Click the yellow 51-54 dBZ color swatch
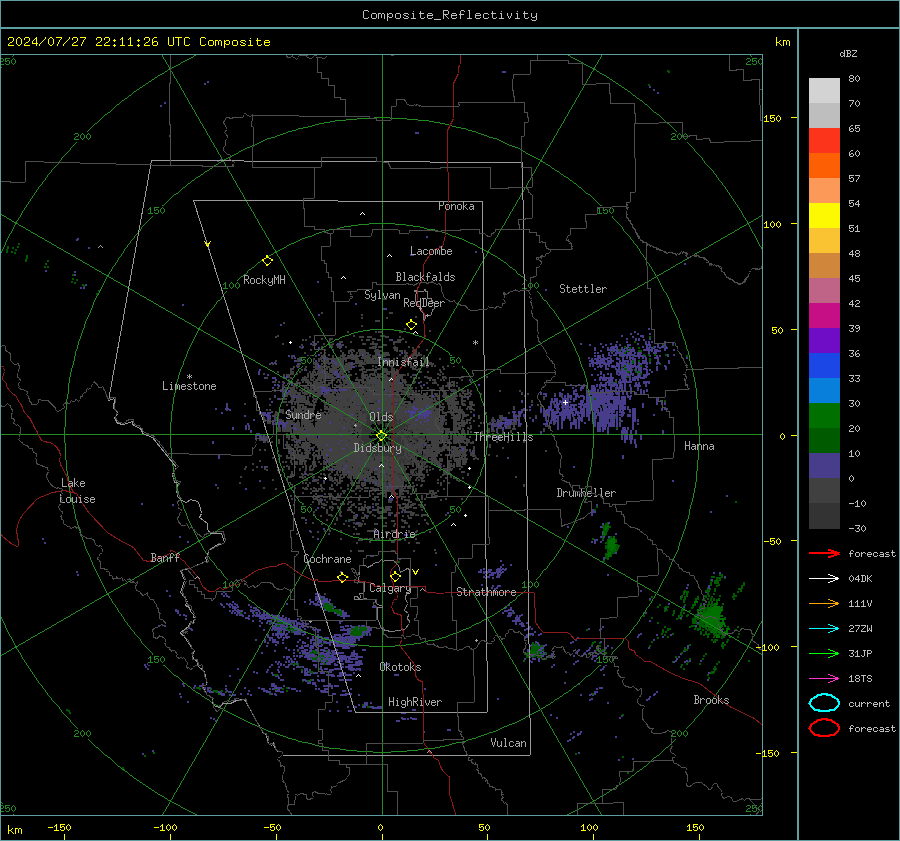The image size is (900, 841). tap(824, 216)
